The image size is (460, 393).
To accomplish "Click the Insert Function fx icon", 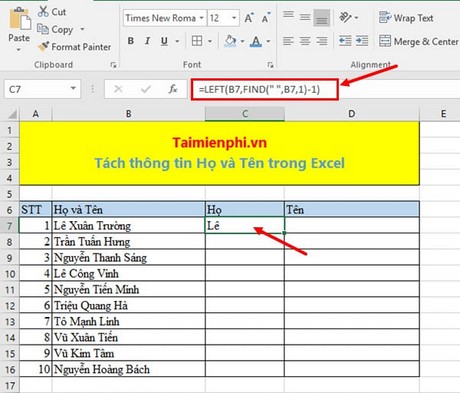I will point(173,89).
